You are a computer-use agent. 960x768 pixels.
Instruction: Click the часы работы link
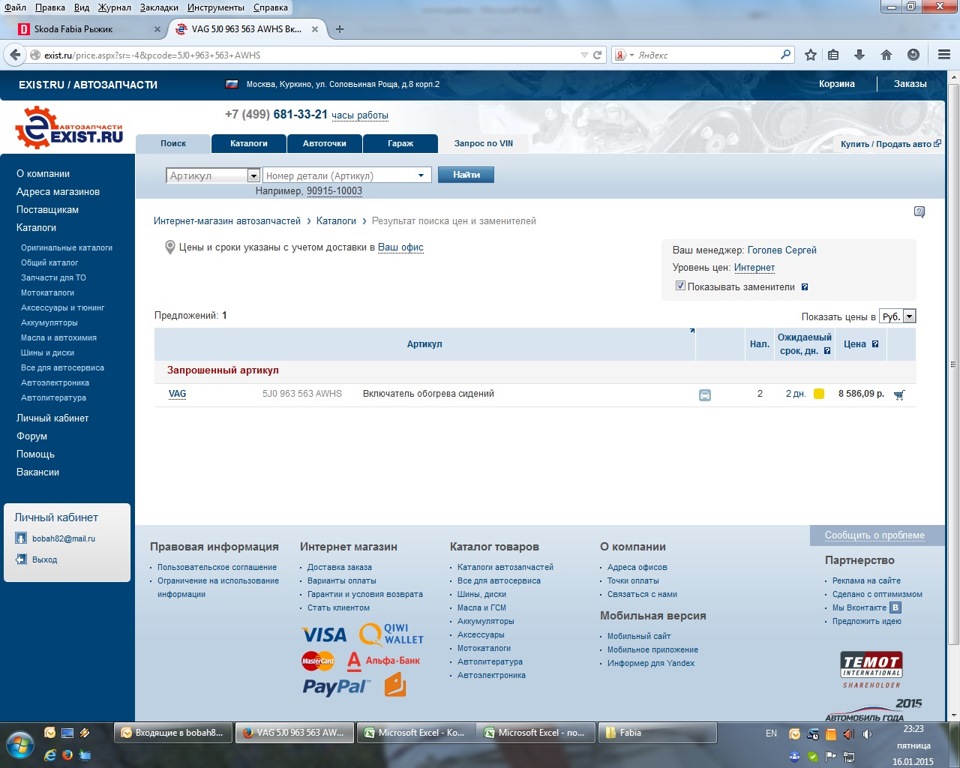pos(360,115)
